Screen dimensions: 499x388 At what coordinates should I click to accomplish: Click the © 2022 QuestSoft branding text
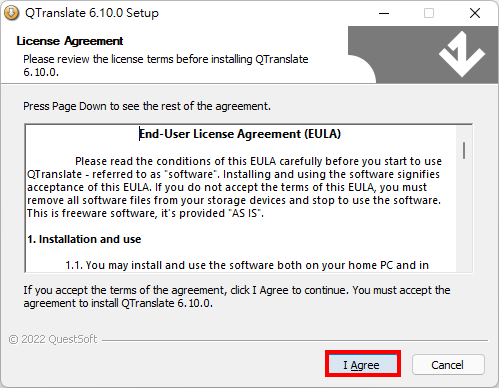click(x=53, y=339)
